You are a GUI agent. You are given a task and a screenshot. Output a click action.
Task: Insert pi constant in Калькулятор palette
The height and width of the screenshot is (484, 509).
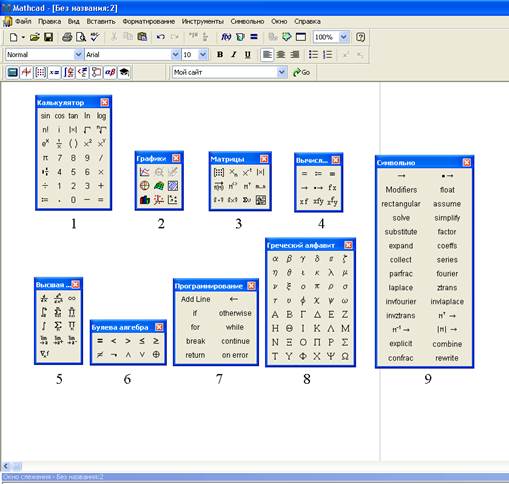(45, 158)
